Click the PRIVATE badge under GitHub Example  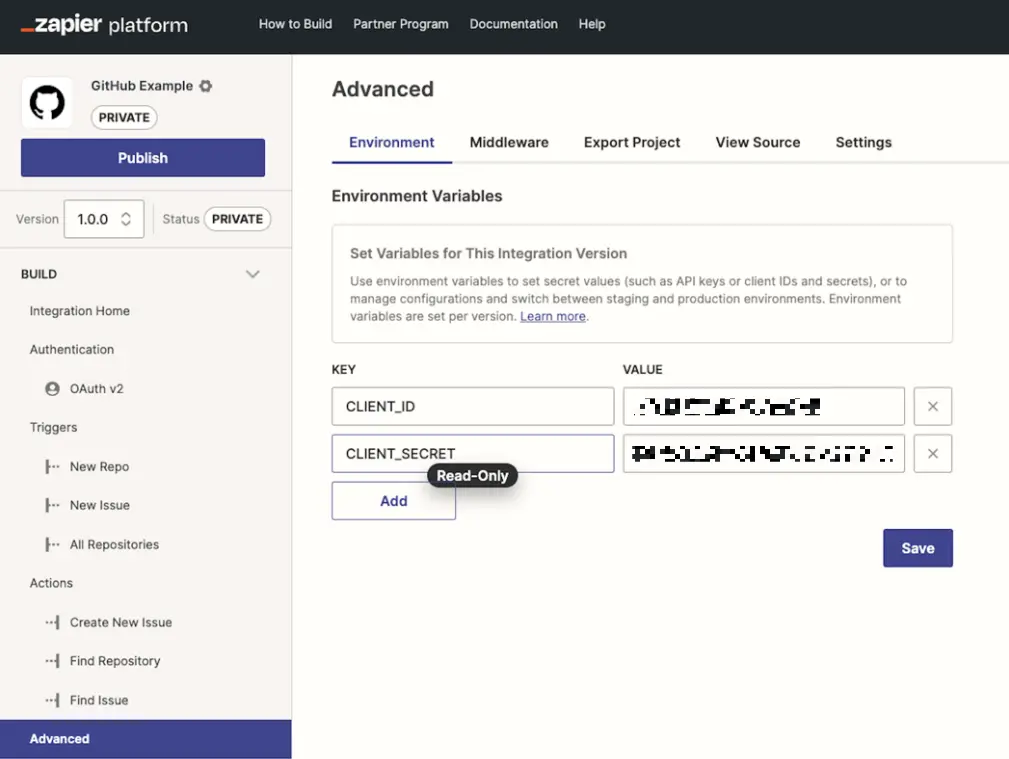(124, 117)
